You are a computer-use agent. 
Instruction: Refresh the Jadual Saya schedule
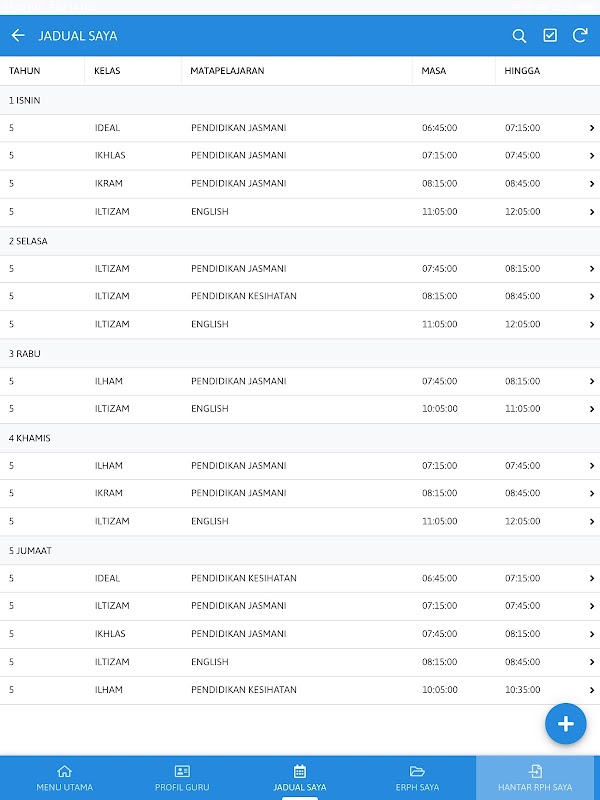(x=580, y=36)
